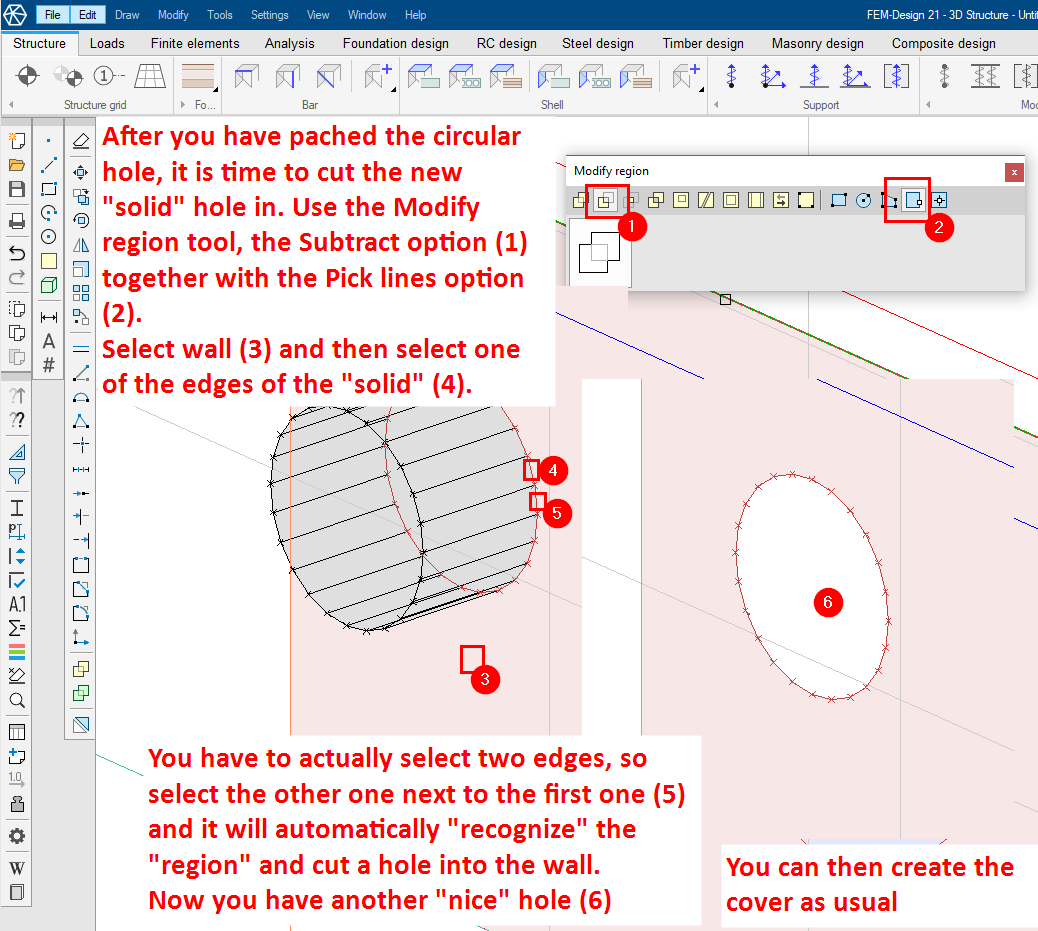This screenshot has height=931, width=1038.
Task: Select the rectangle region option in Modify region
Action: (838, 201)
